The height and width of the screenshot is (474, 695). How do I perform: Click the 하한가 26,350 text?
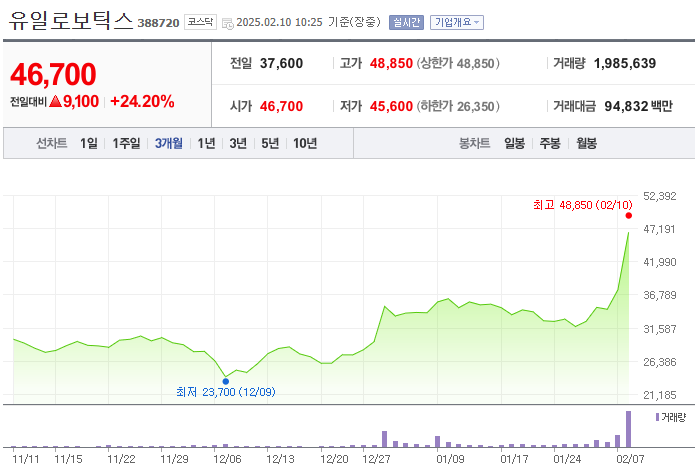tap(458, 106)
